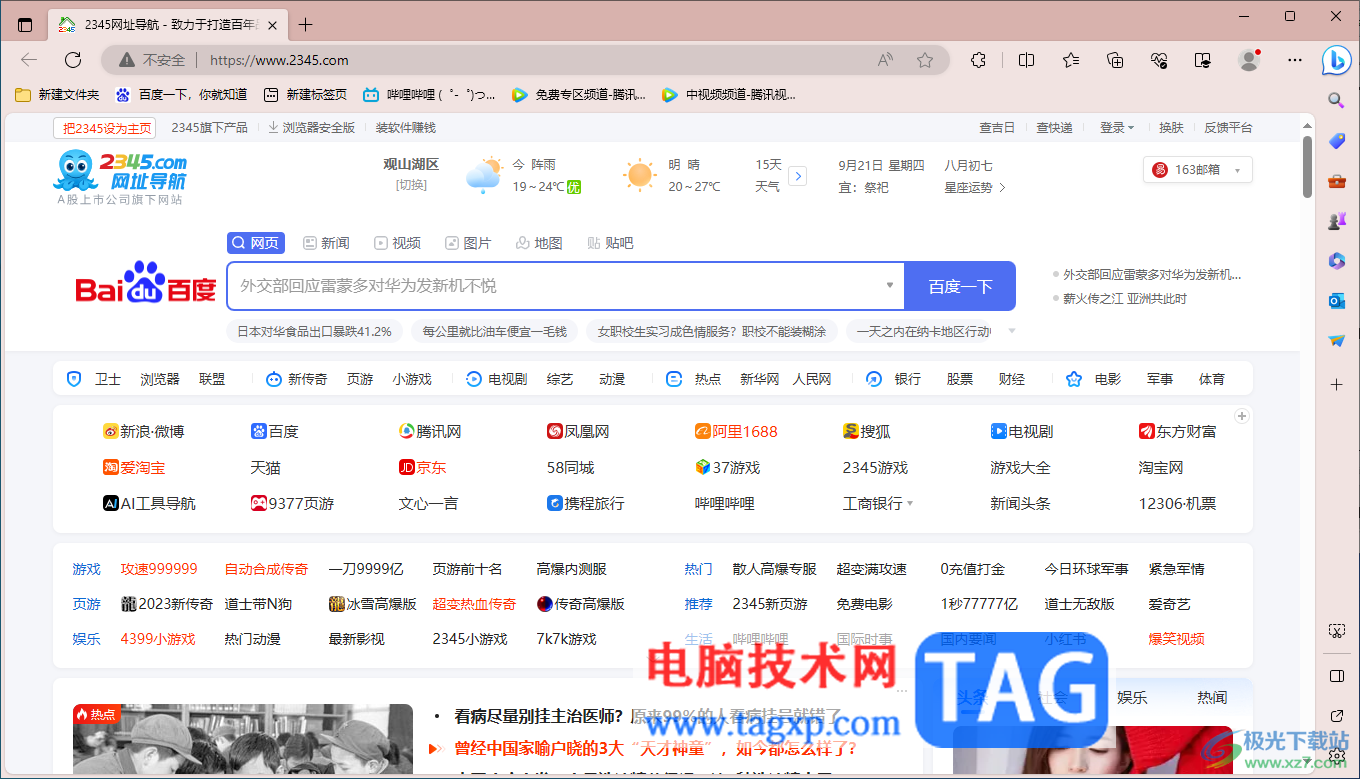1360x779 pixels.
Task: Click the address bar URL
Action: (279, 60)
